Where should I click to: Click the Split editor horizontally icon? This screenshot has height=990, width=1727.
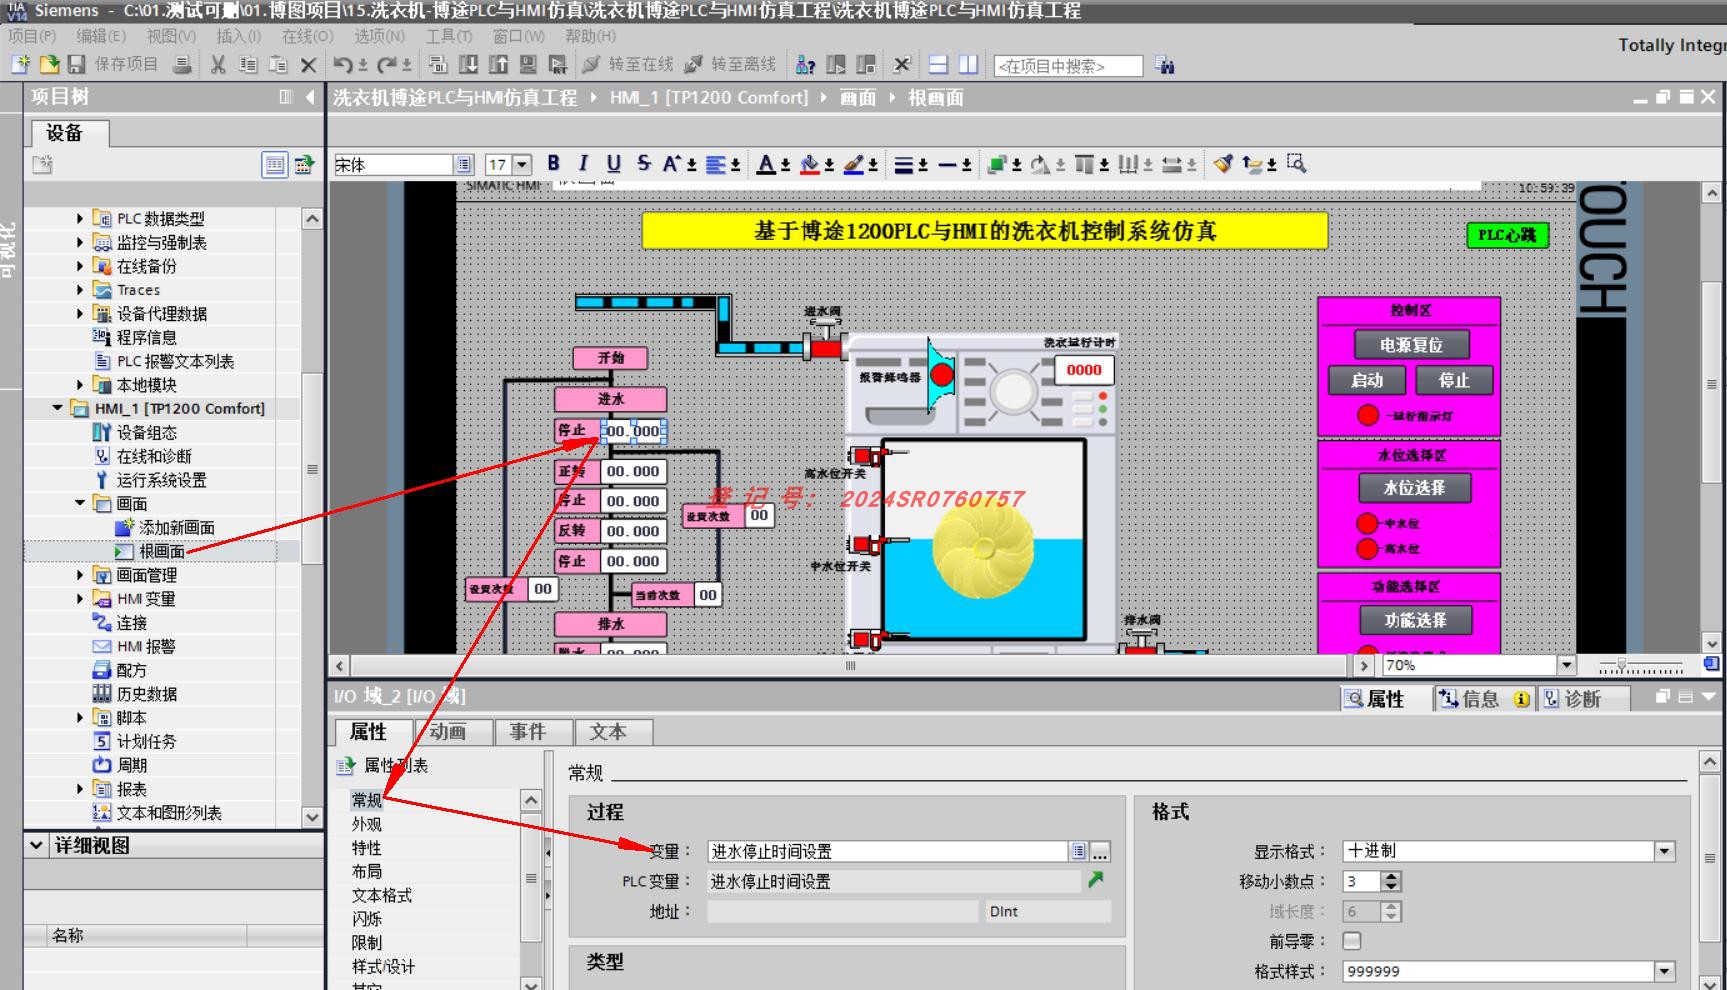(938, 65)
